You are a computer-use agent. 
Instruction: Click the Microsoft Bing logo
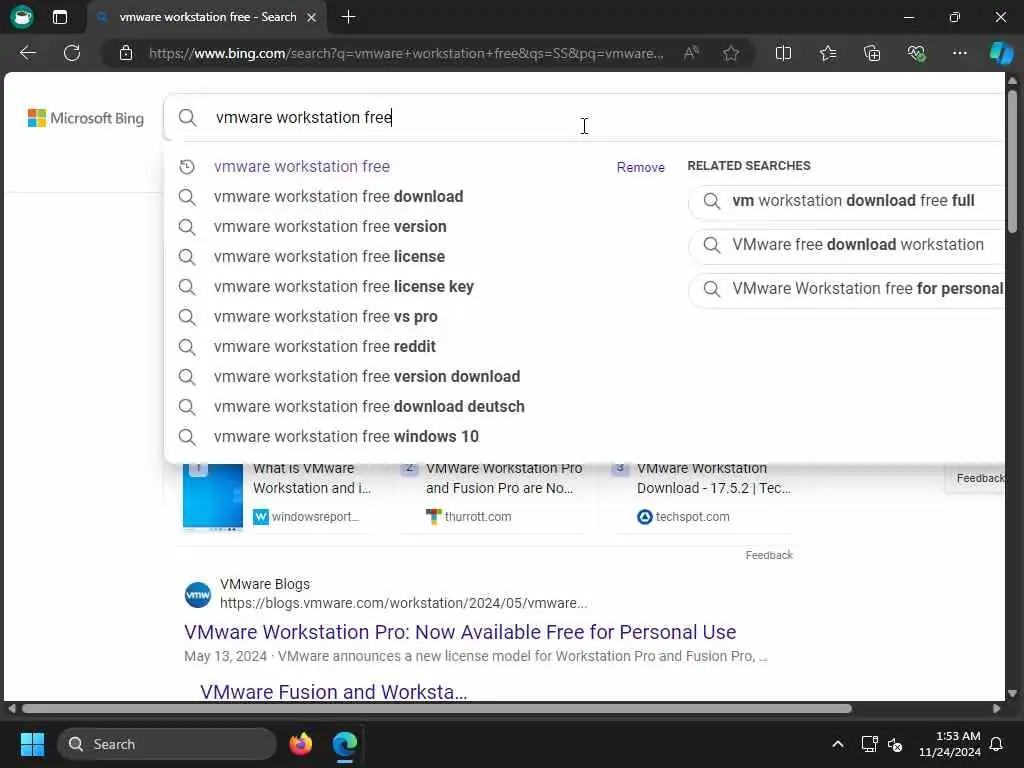point(86,118)
